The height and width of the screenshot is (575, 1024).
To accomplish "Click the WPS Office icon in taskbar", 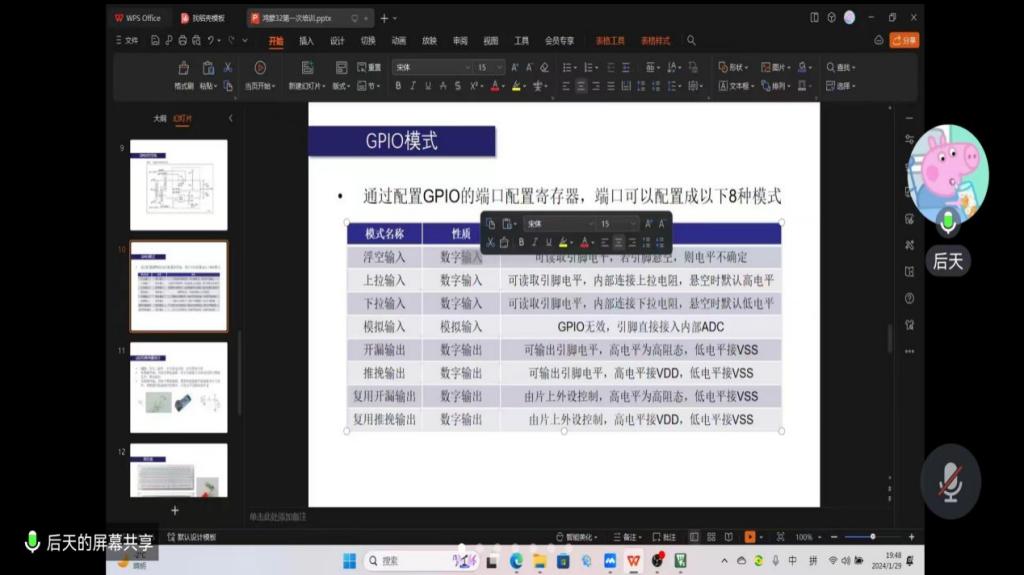I will [x=634, y=561].
